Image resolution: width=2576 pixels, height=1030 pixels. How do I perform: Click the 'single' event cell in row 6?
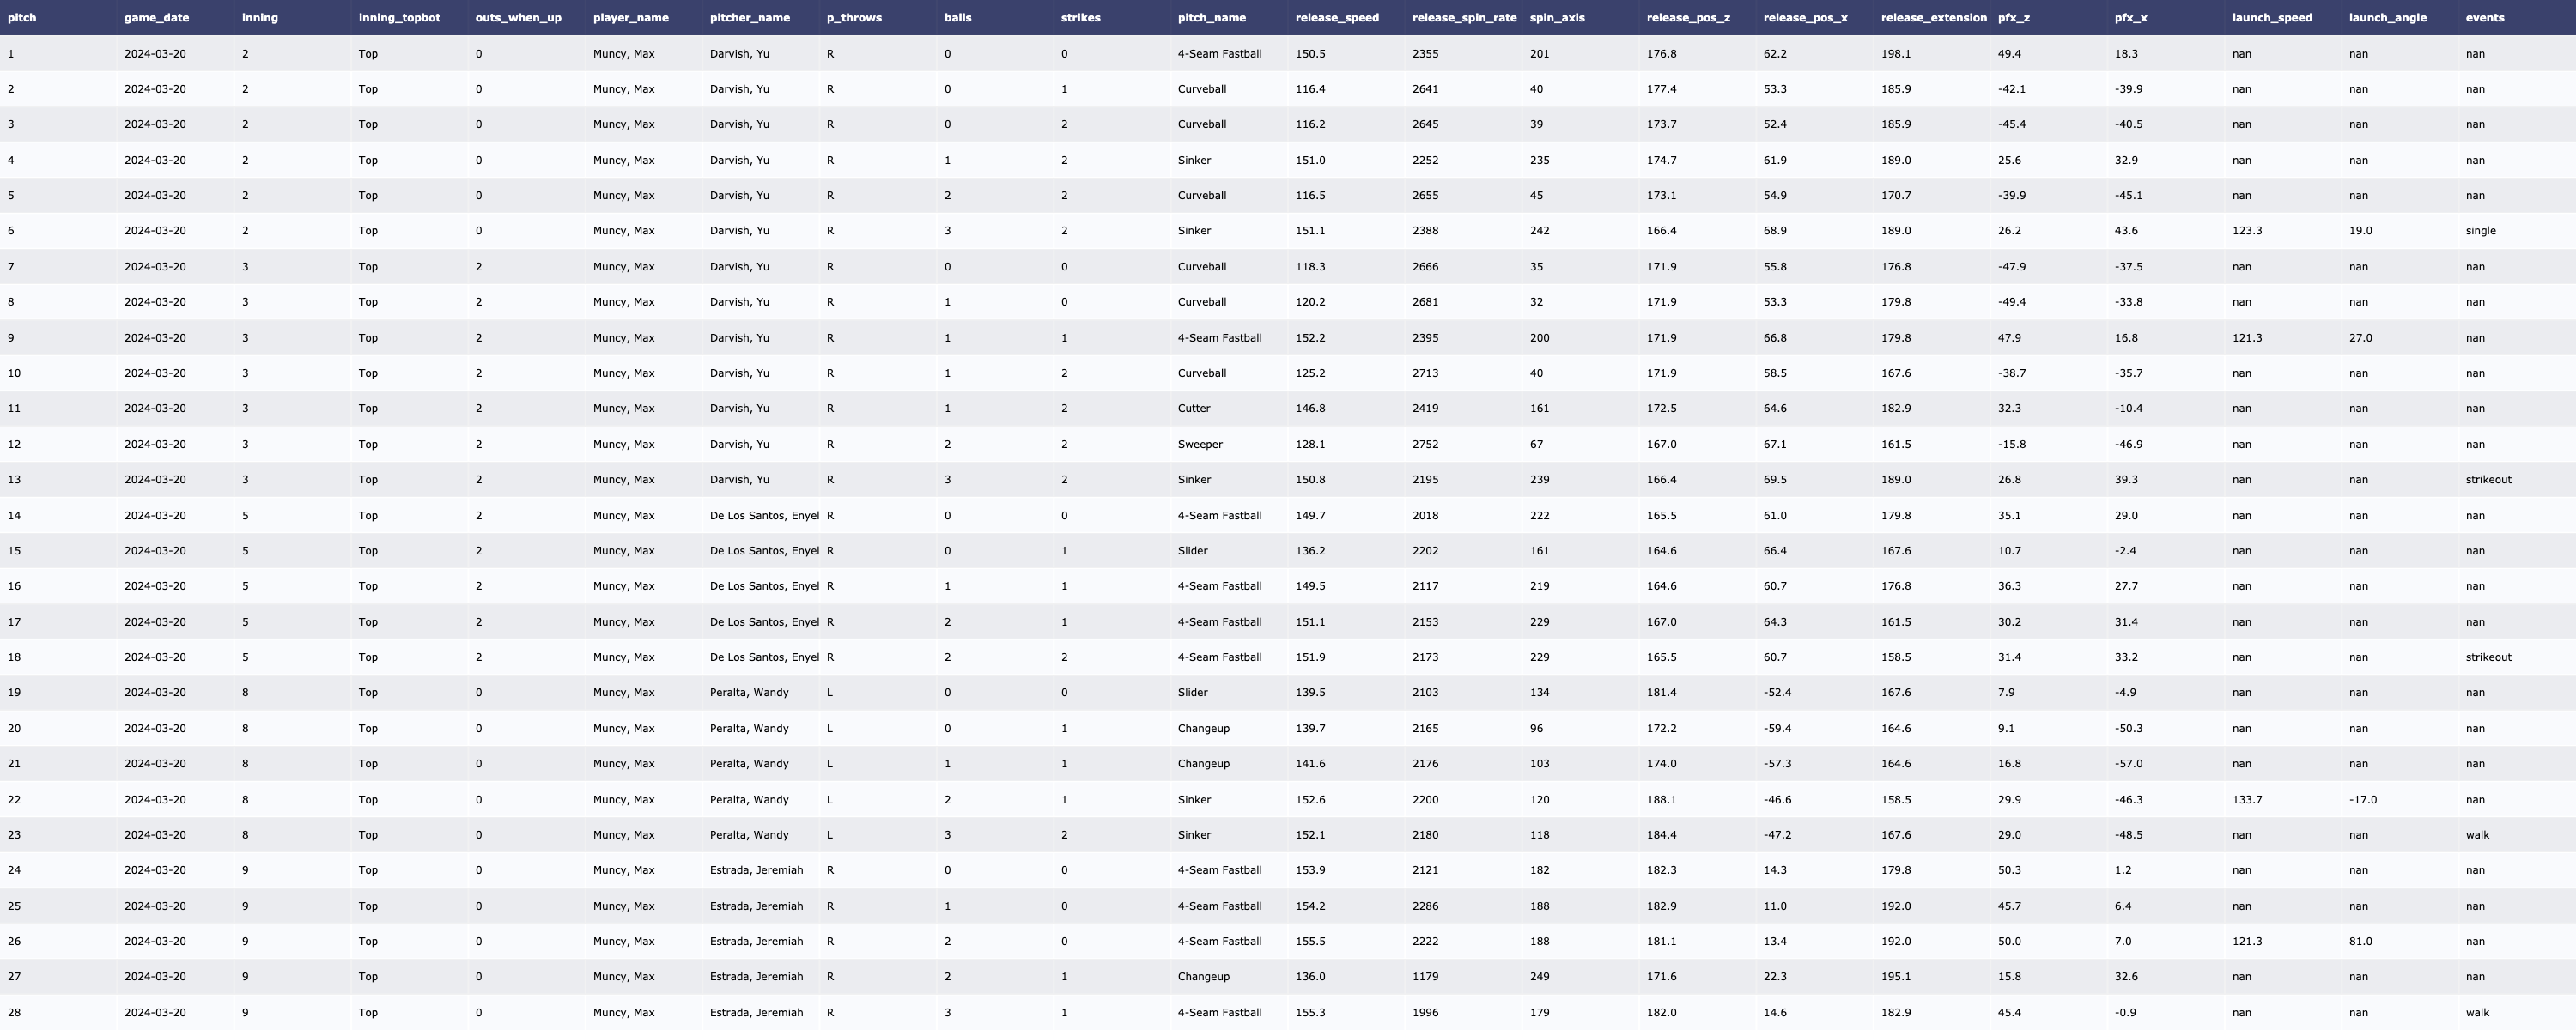[2480, 231]
